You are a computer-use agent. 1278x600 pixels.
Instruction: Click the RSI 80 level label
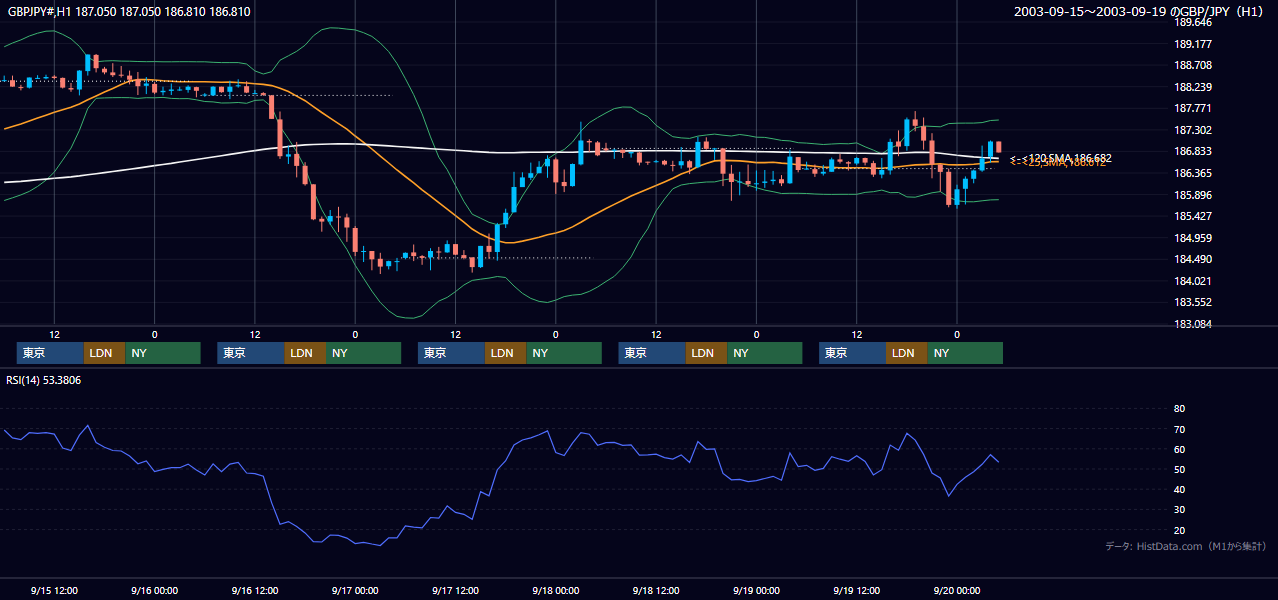(x=1179, y=409)
